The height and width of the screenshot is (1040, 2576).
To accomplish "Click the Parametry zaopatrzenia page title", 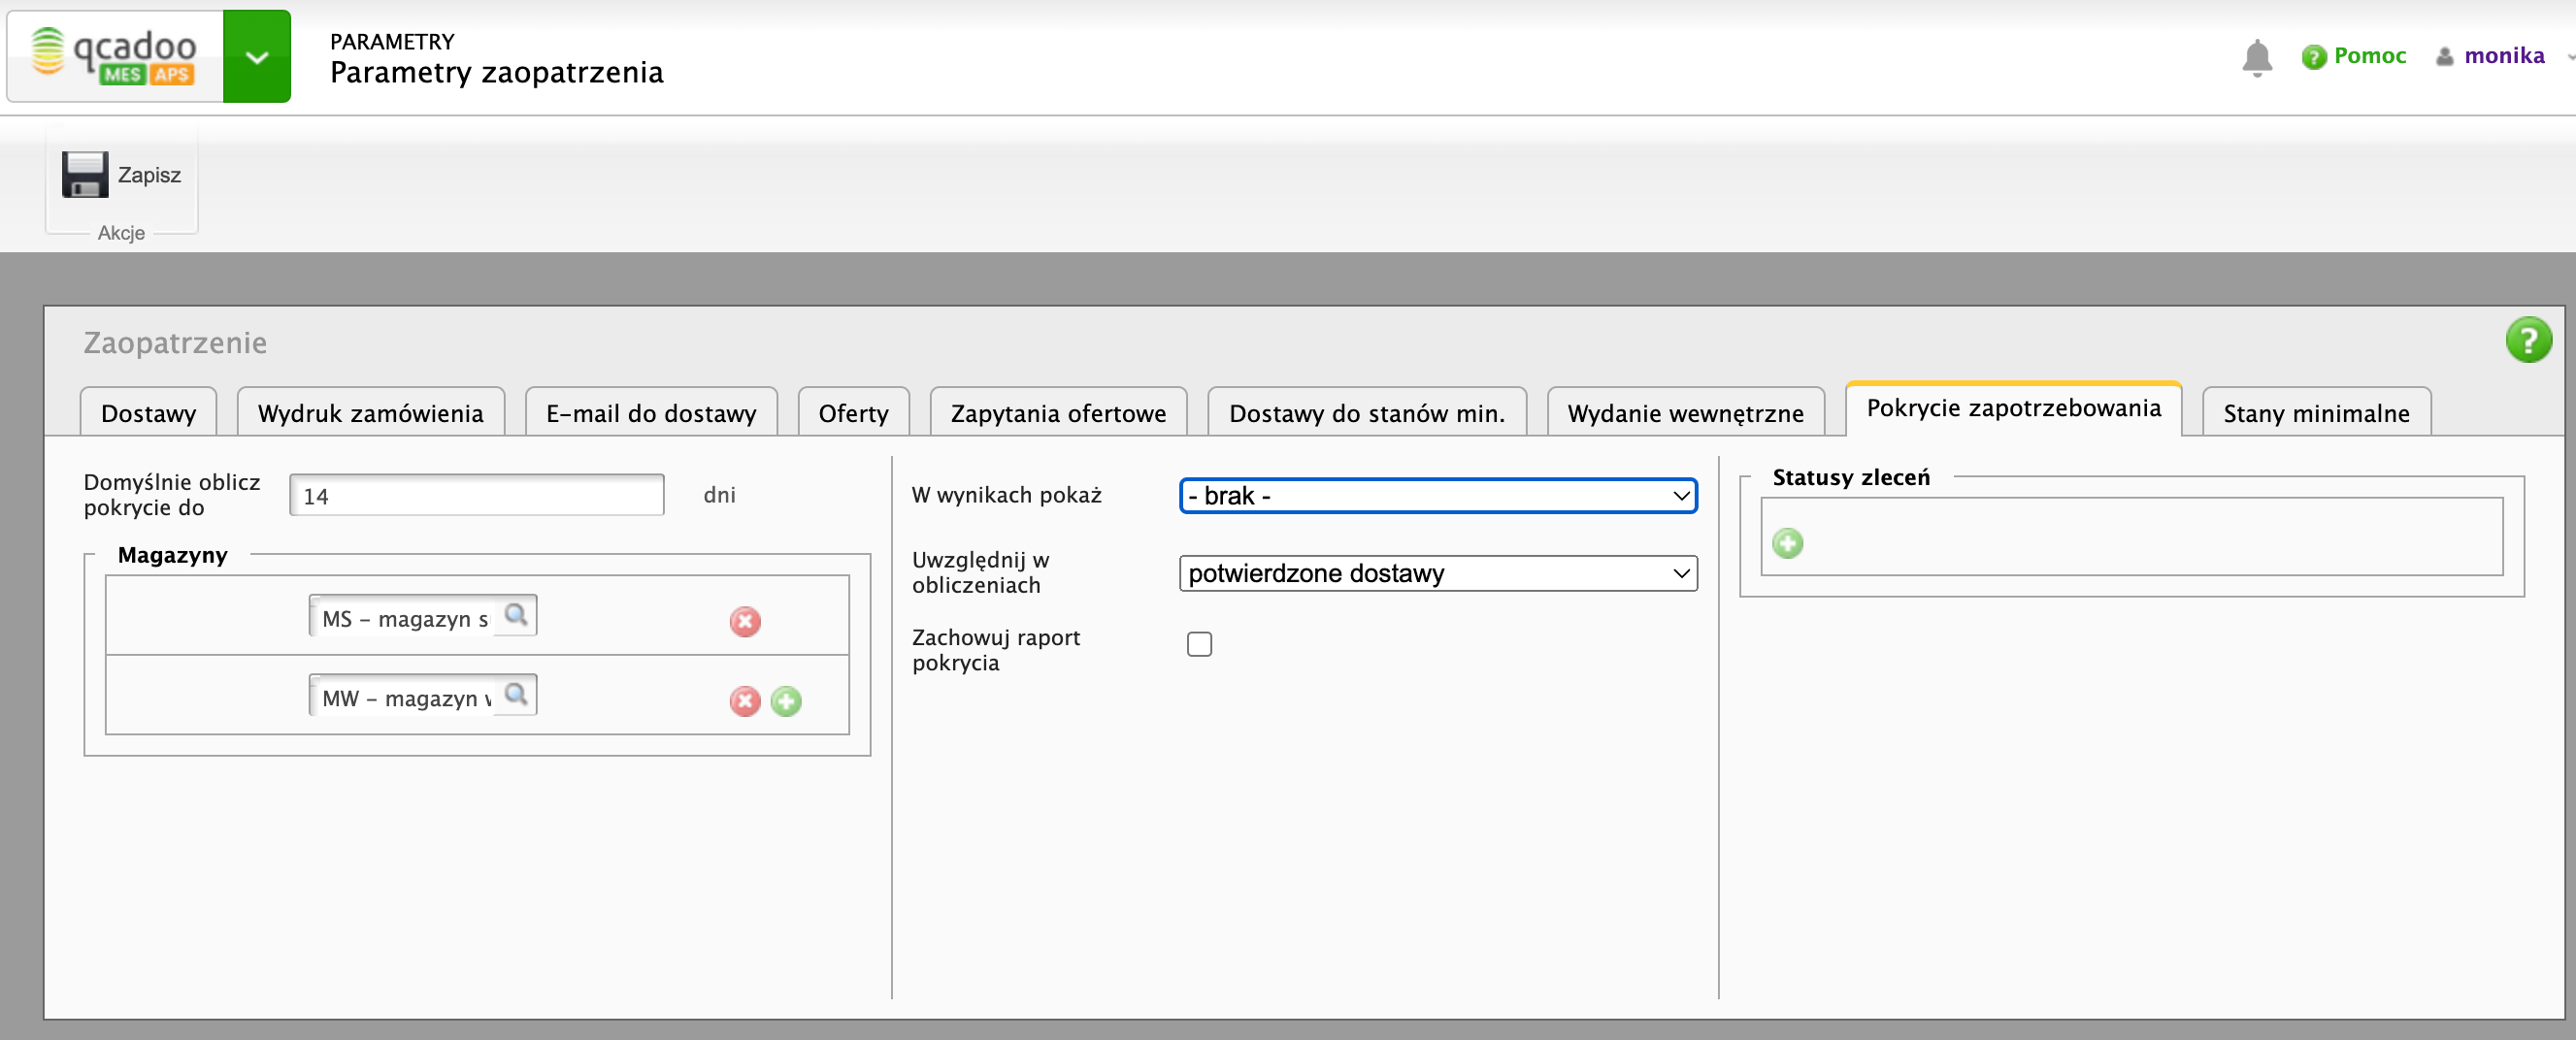I will (497, 73).
